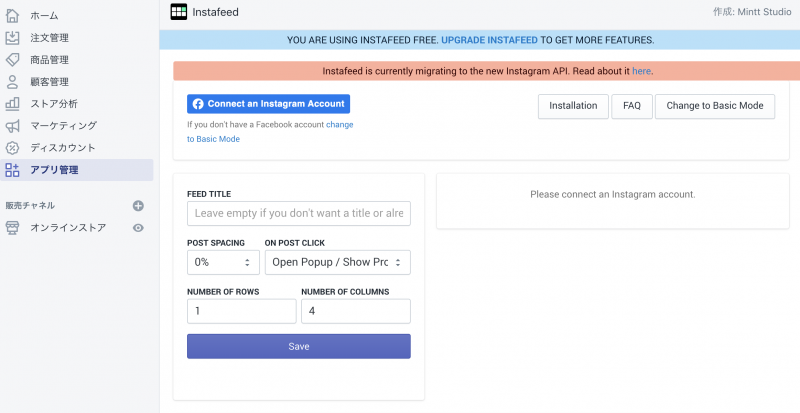Image resolution: width=800 pixels, height=413 pixels.
Task: Add a sales channel with plus icon
Action: [138, 206]
